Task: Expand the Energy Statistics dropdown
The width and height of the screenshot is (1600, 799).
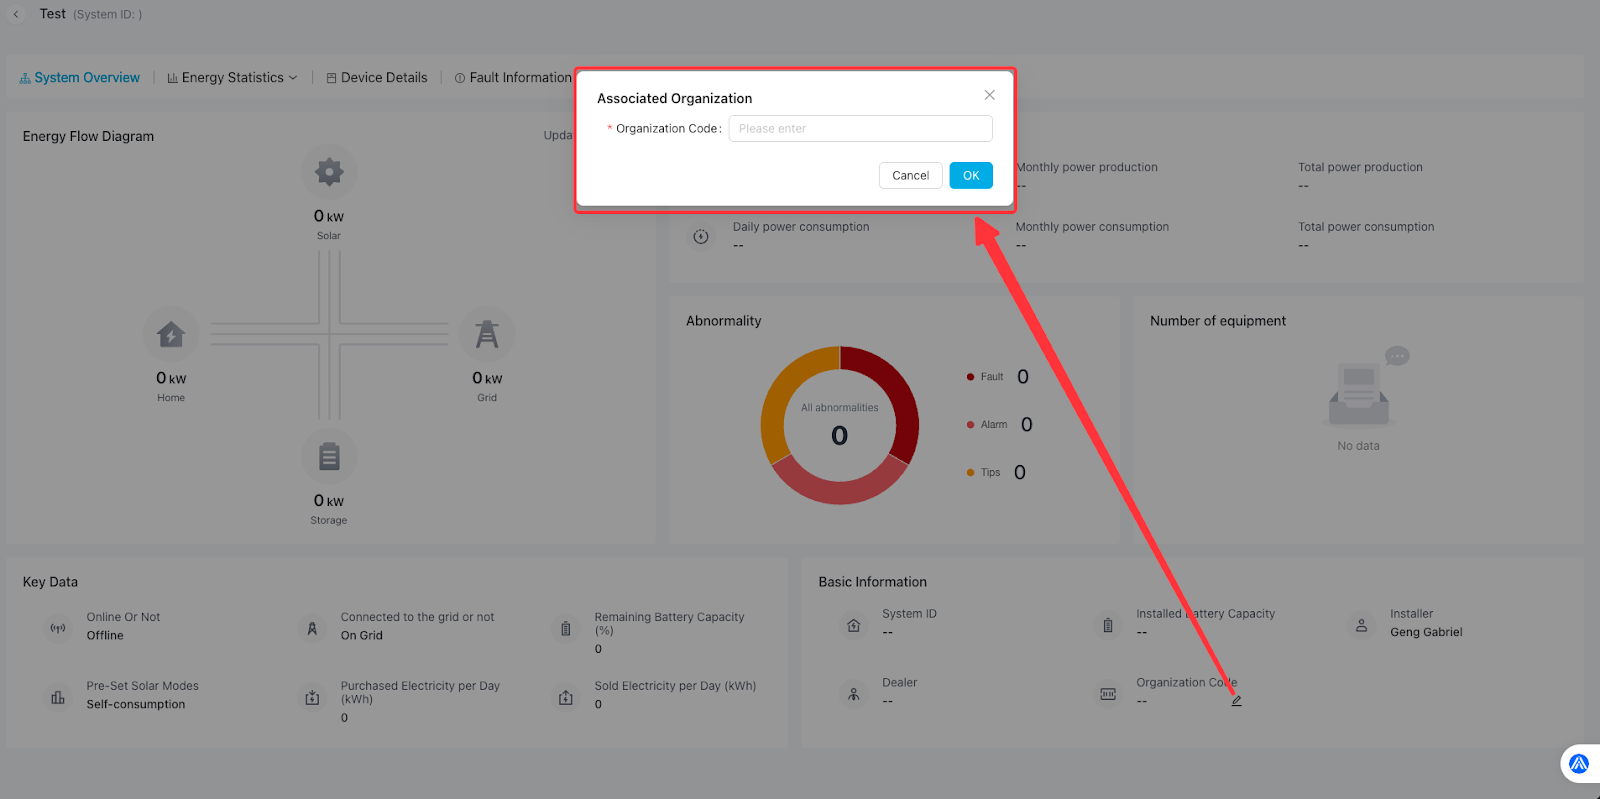Action: click(x=233, y=78)
